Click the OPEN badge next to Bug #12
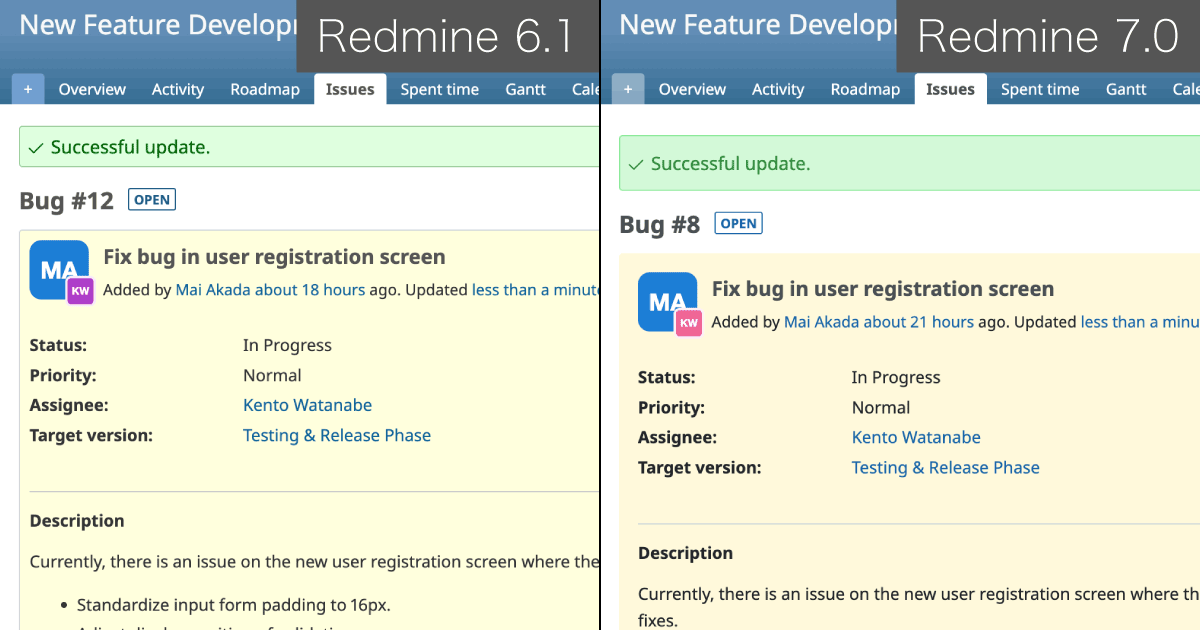 tap(152, 200)
